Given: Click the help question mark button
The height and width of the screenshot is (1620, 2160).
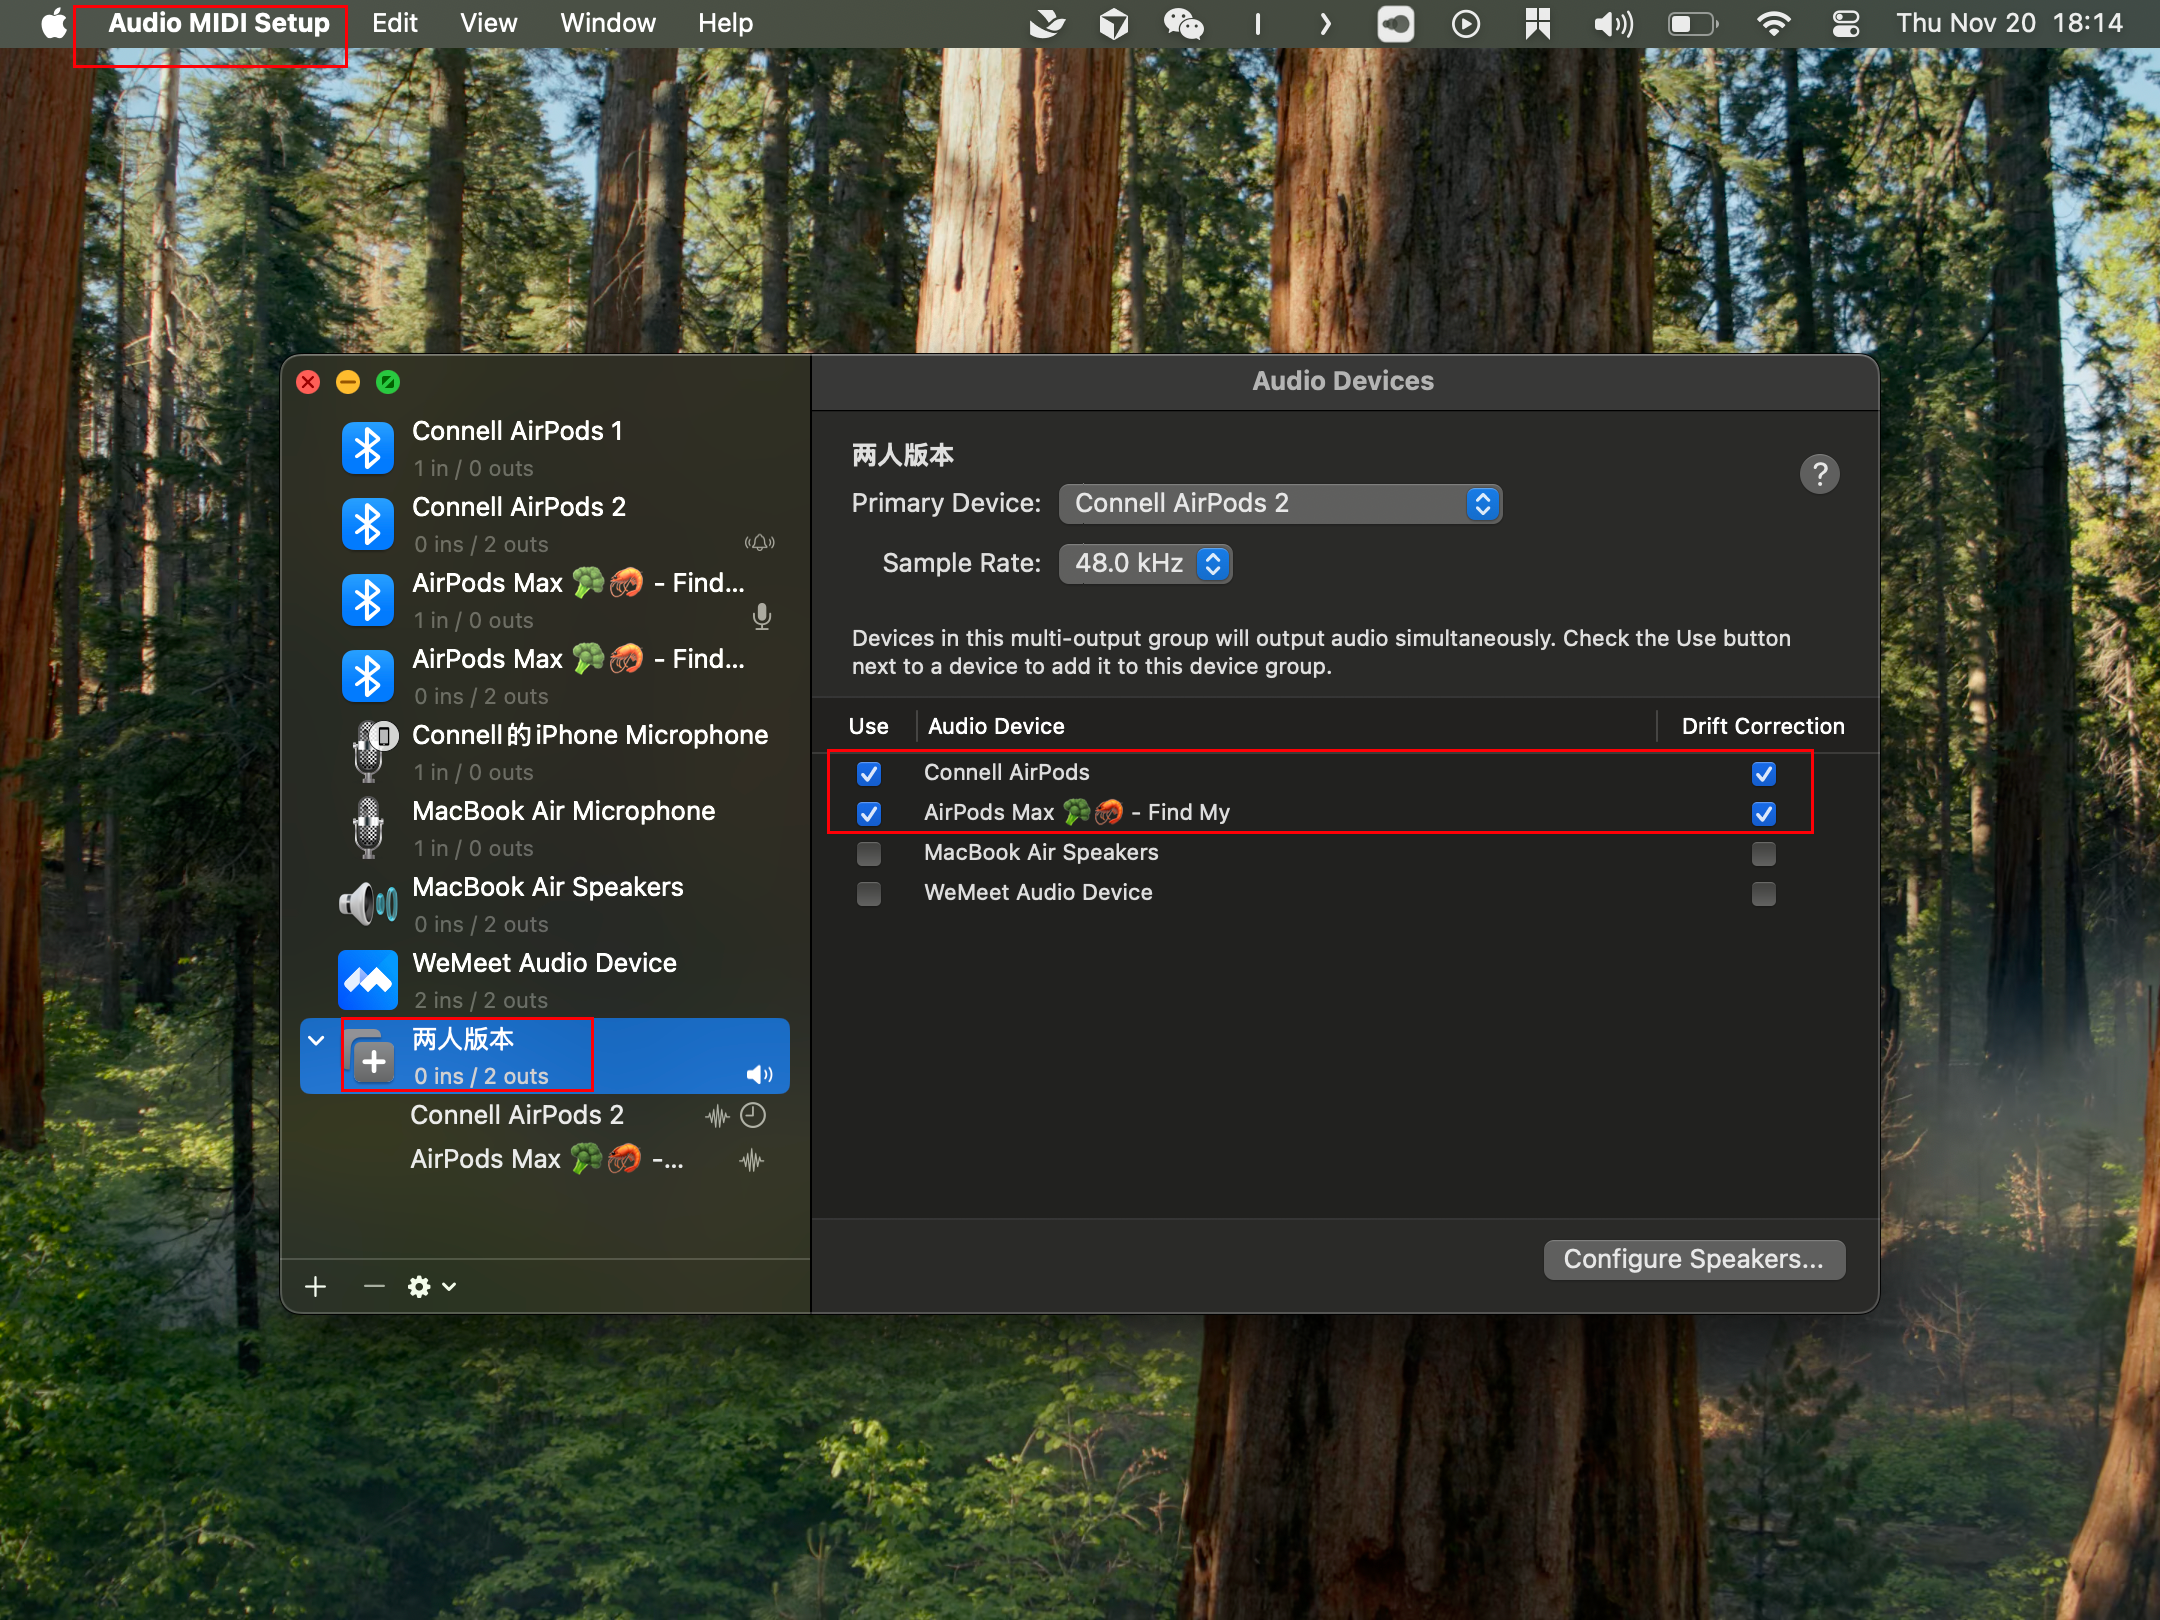Looking at the screenshot, I should [1819, 474].
